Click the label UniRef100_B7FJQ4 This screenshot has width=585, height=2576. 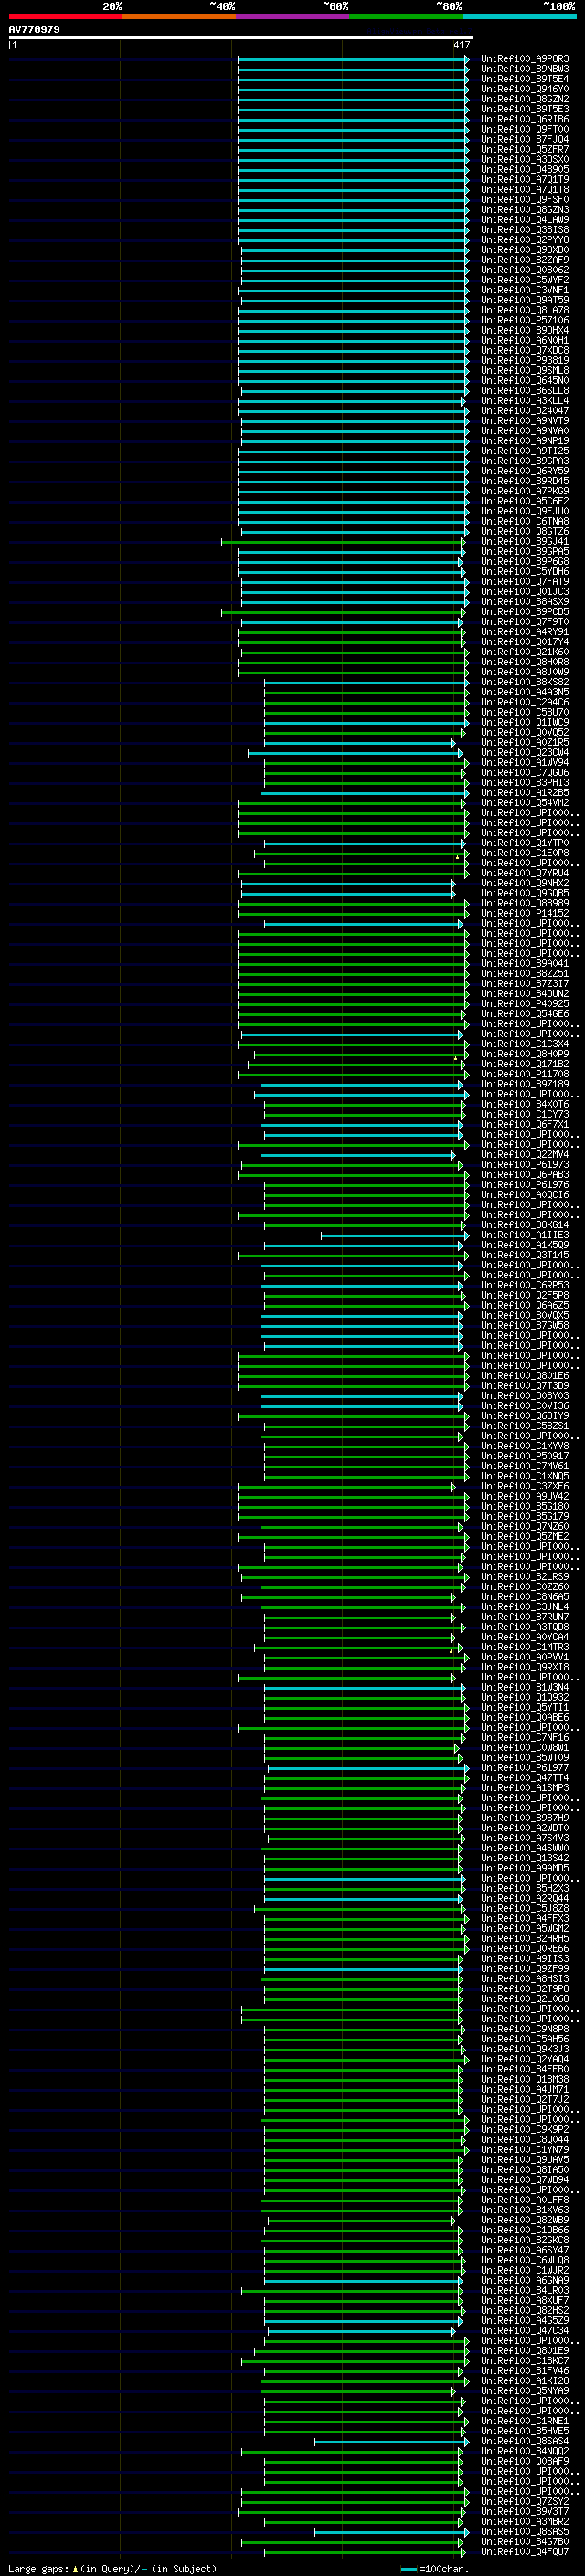[x=525, y=139]
